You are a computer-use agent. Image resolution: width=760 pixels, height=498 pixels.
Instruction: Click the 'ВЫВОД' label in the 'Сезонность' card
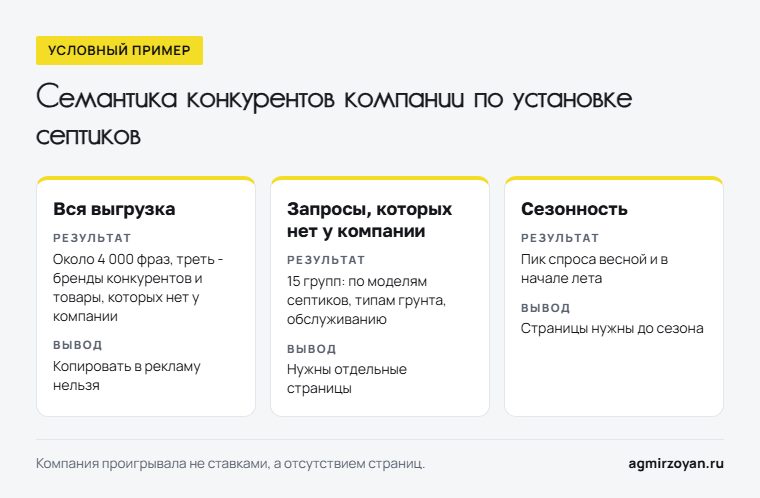pos(546,308)
